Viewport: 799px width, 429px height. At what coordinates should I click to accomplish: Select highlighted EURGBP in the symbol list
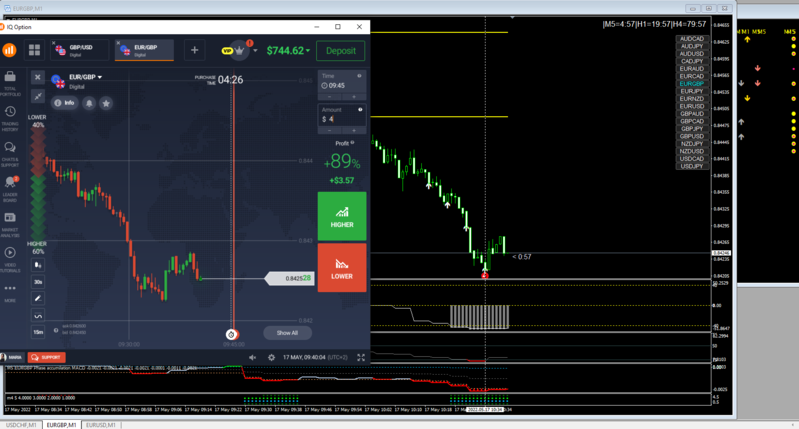(x=691, y=84)
